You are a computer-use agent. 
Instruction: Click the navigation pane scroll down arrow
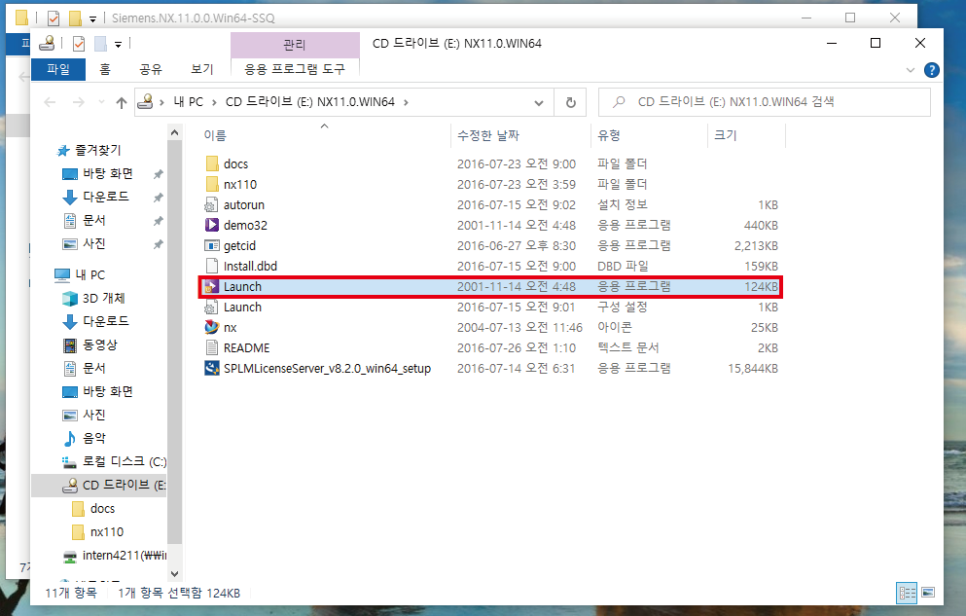point(174,573)
